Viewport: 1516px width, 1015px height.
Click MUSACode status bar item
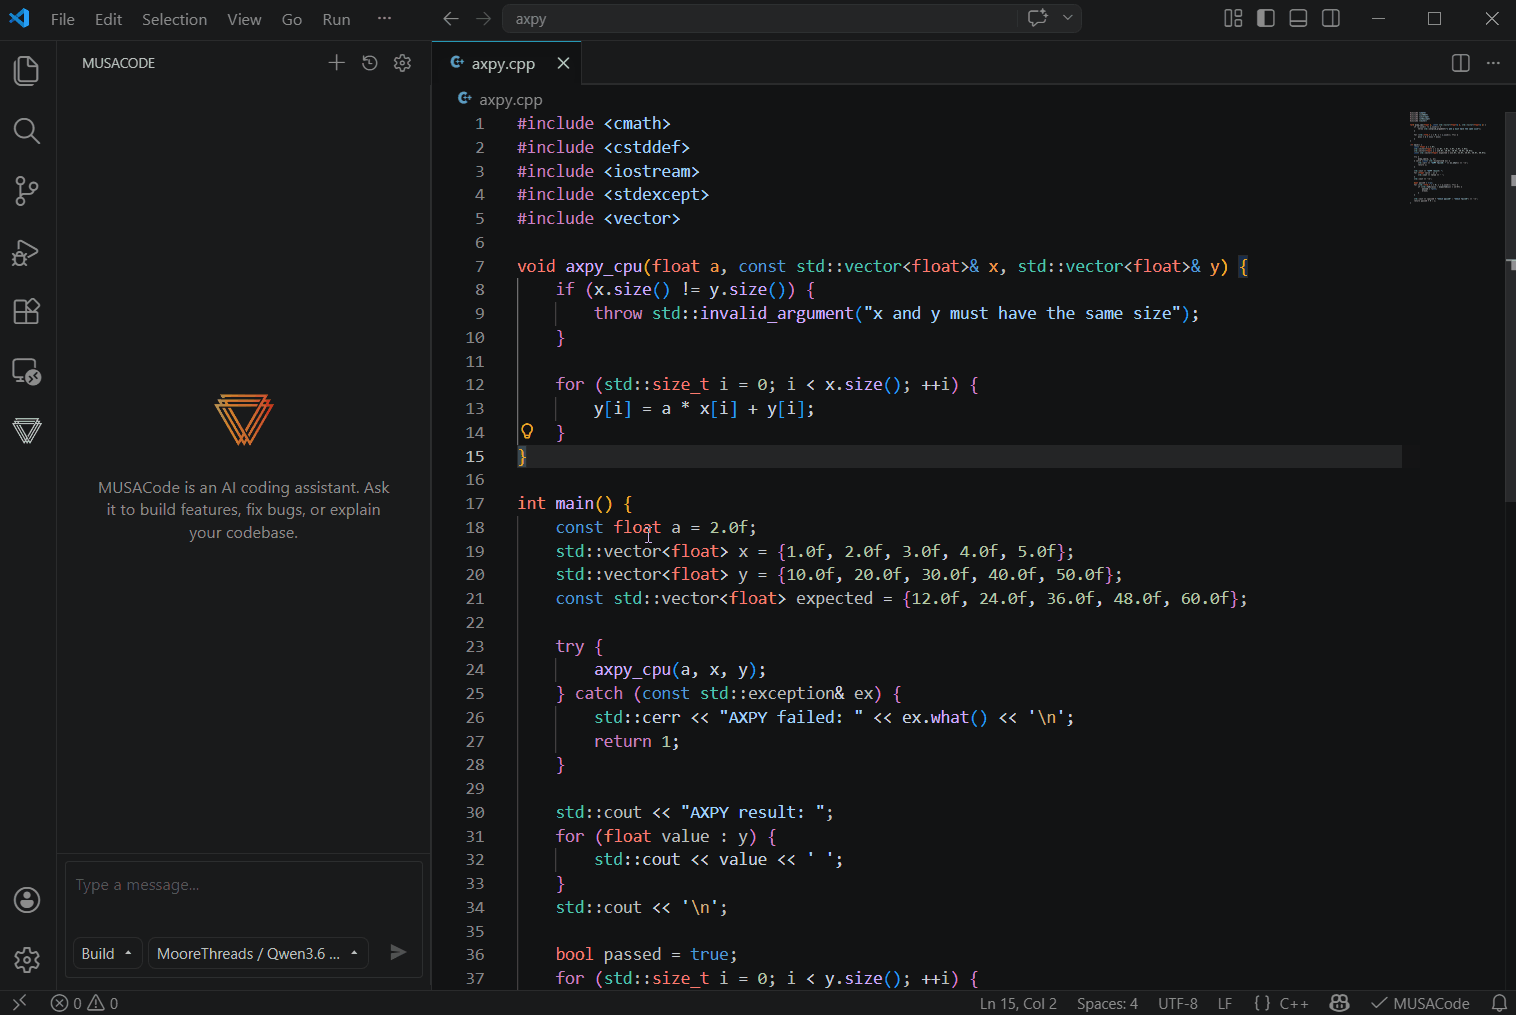point(1420,1003)
